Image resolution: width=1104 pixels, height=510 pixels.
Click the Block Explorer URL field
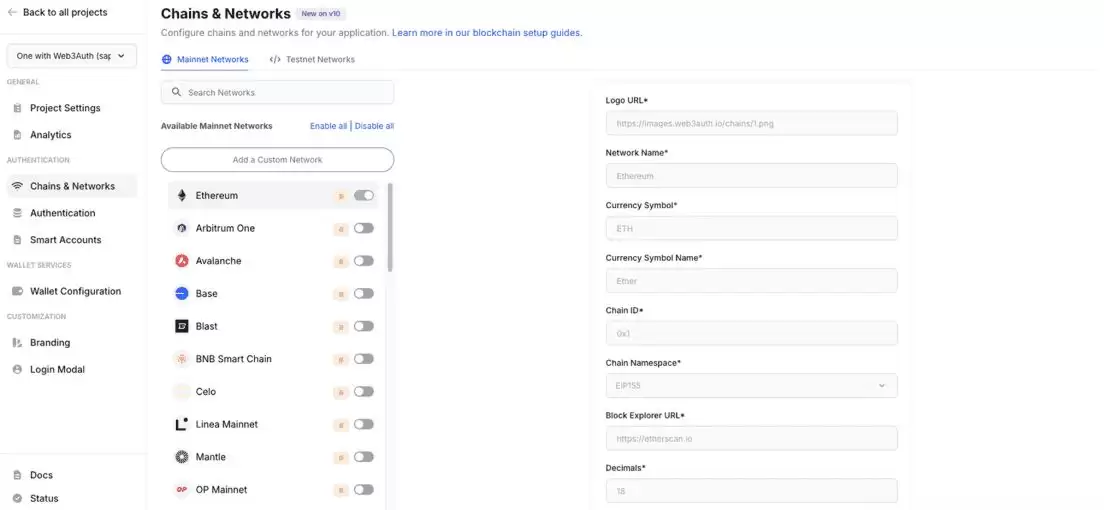[751, 438]
